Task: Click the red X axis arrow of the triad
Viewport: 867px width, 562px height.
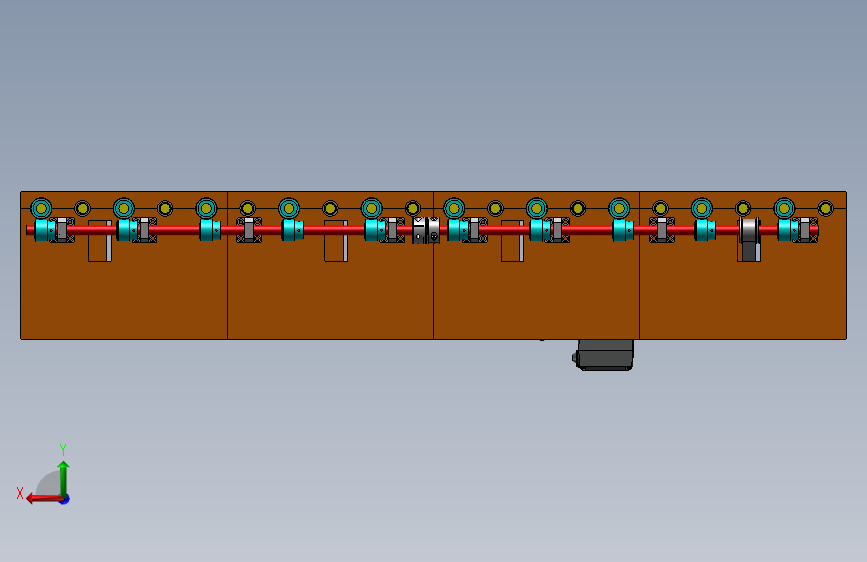Action: (x=44, y=499)
